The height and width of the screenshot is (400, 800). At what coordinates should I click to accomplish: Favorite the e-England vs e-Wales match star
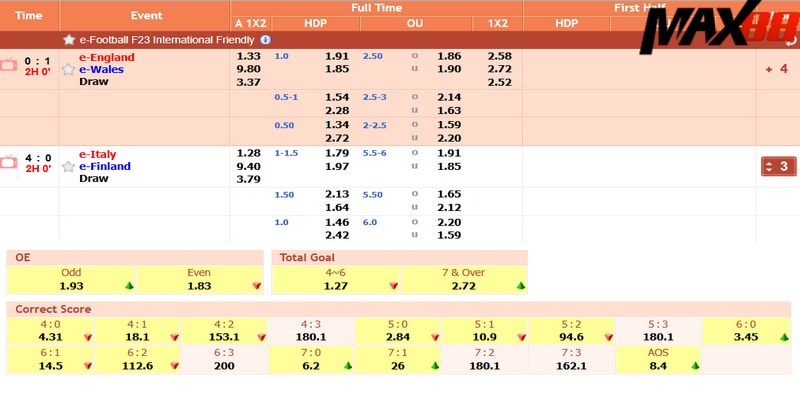pos(68,69)
